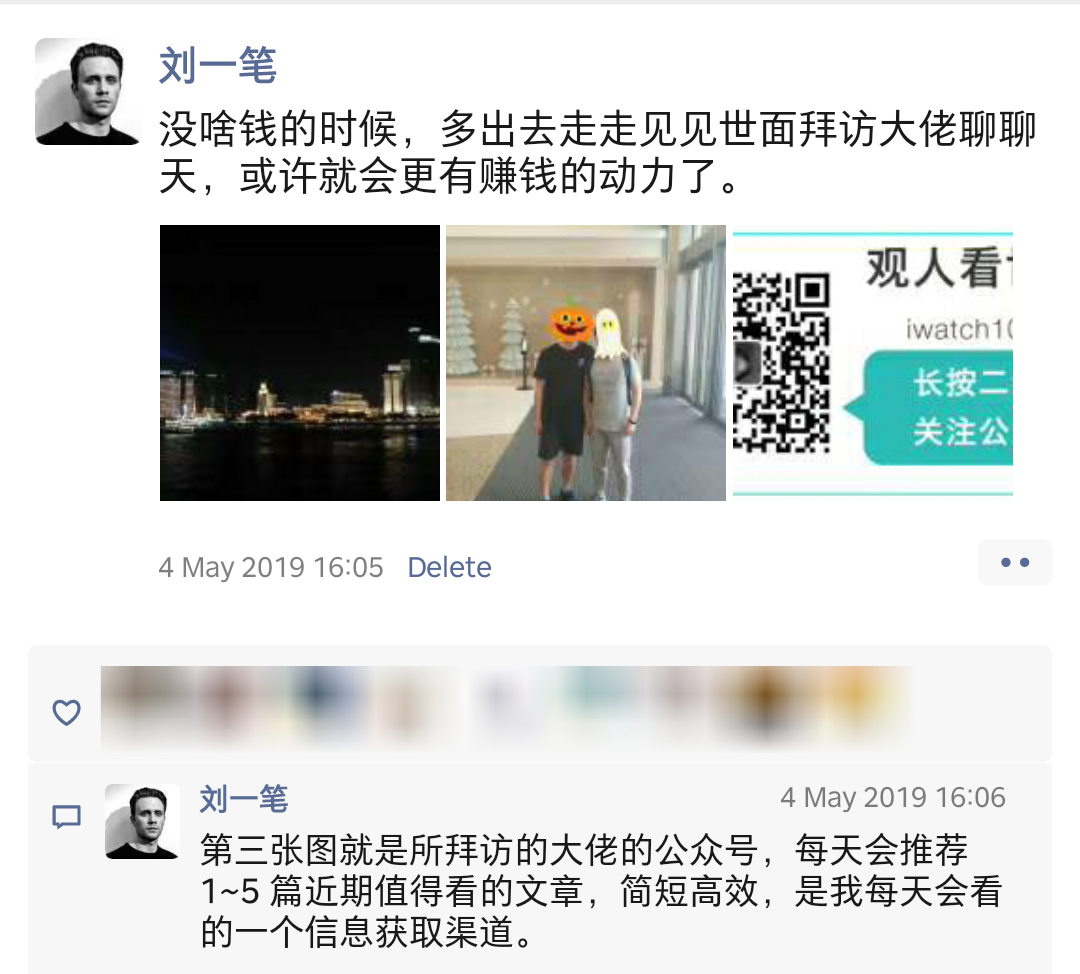
Task: Tap the post timestamp 4 May 2019 16:05
Action: [271, 567]
